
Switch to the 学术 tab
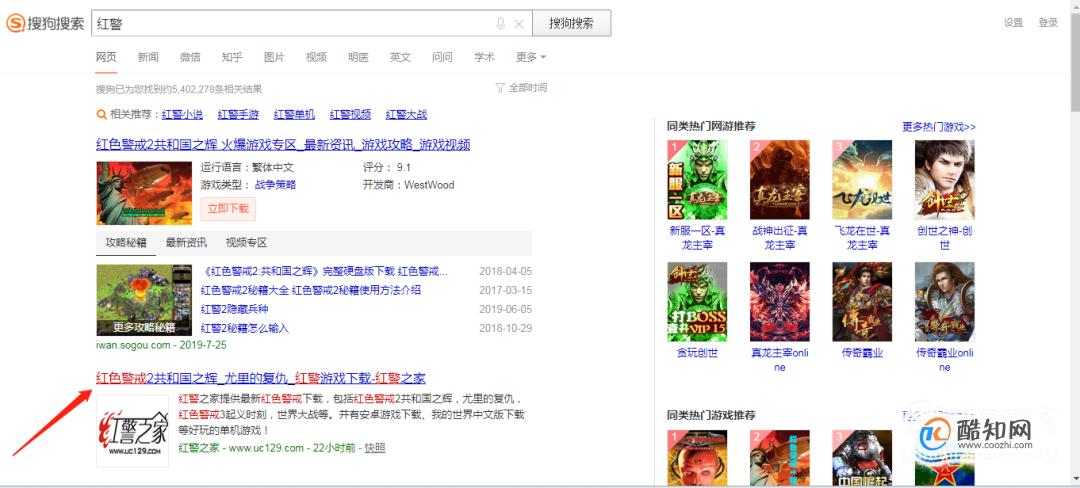pyautogui.click(x=484, y=57)
